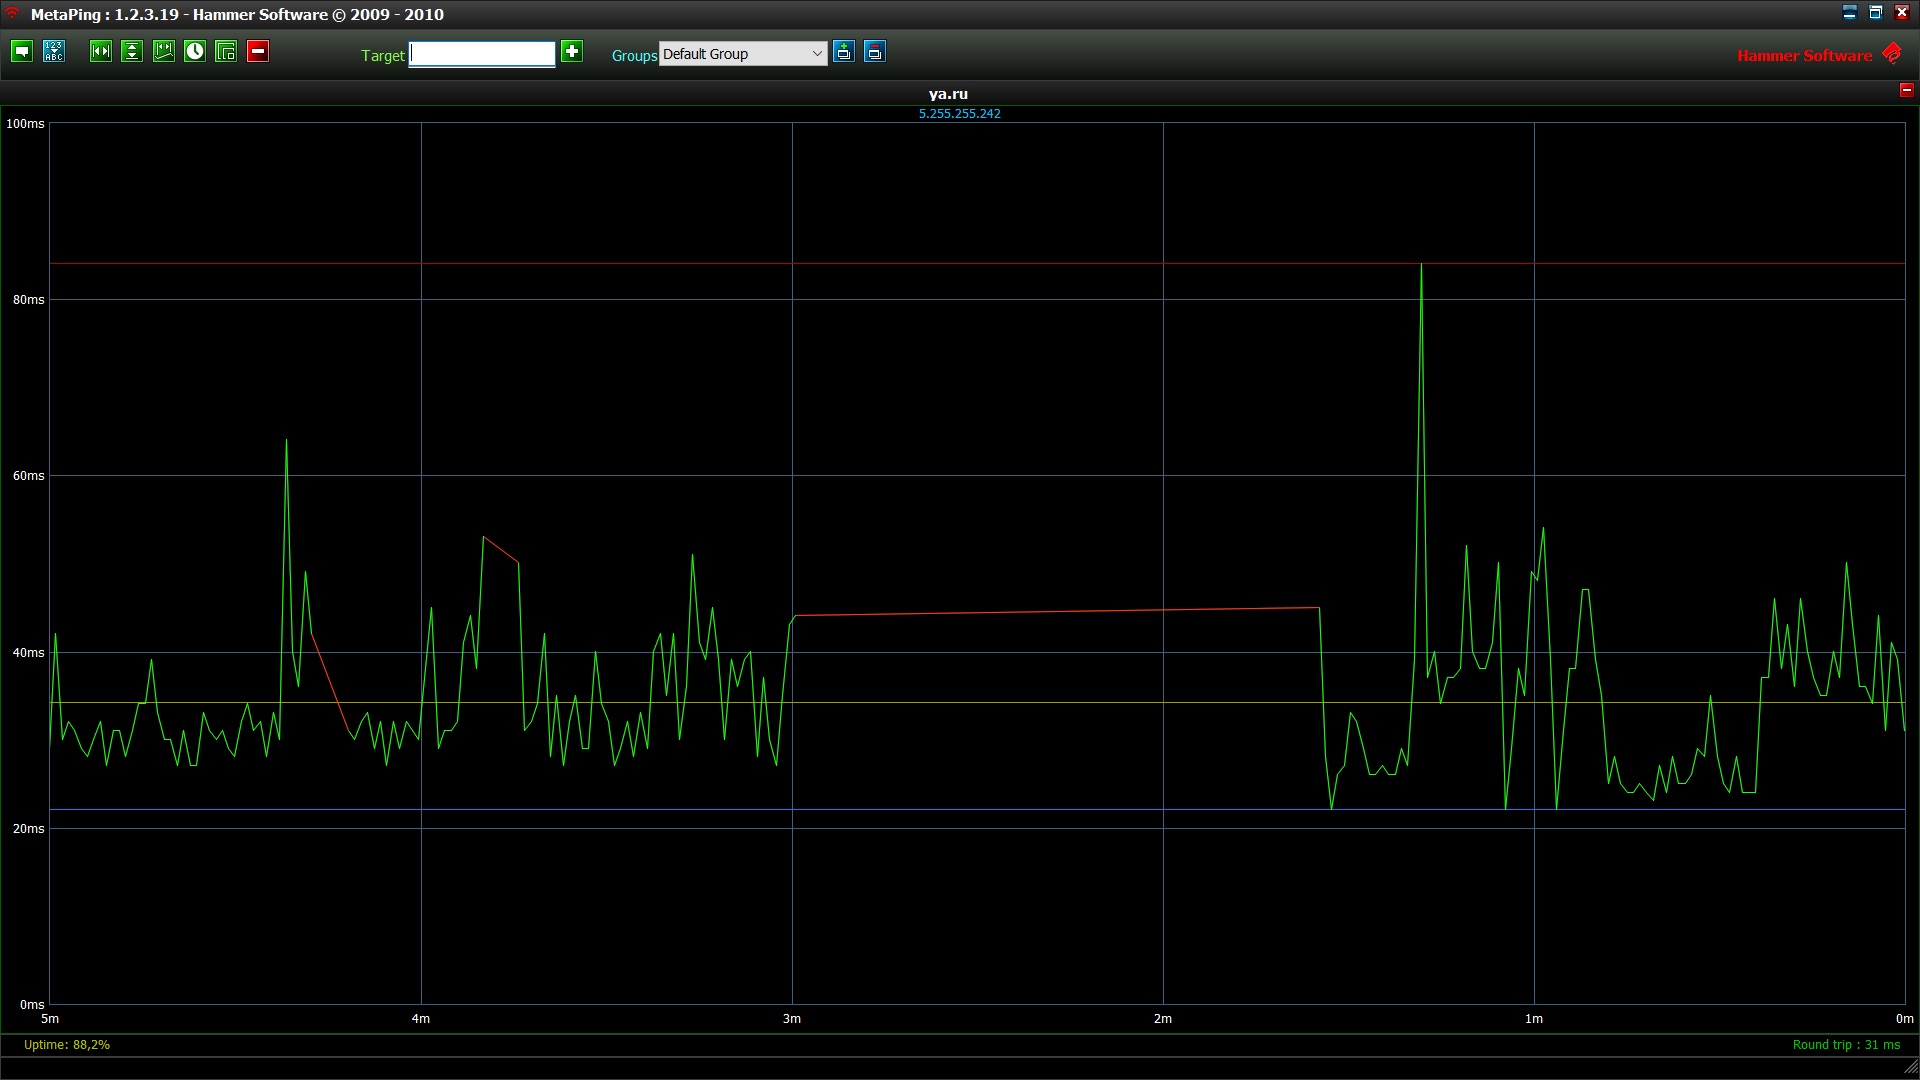Click the graph scale marker icon
This screenshot has width=1920, height=1080.
pyautogui.click(x=163, y=52)
